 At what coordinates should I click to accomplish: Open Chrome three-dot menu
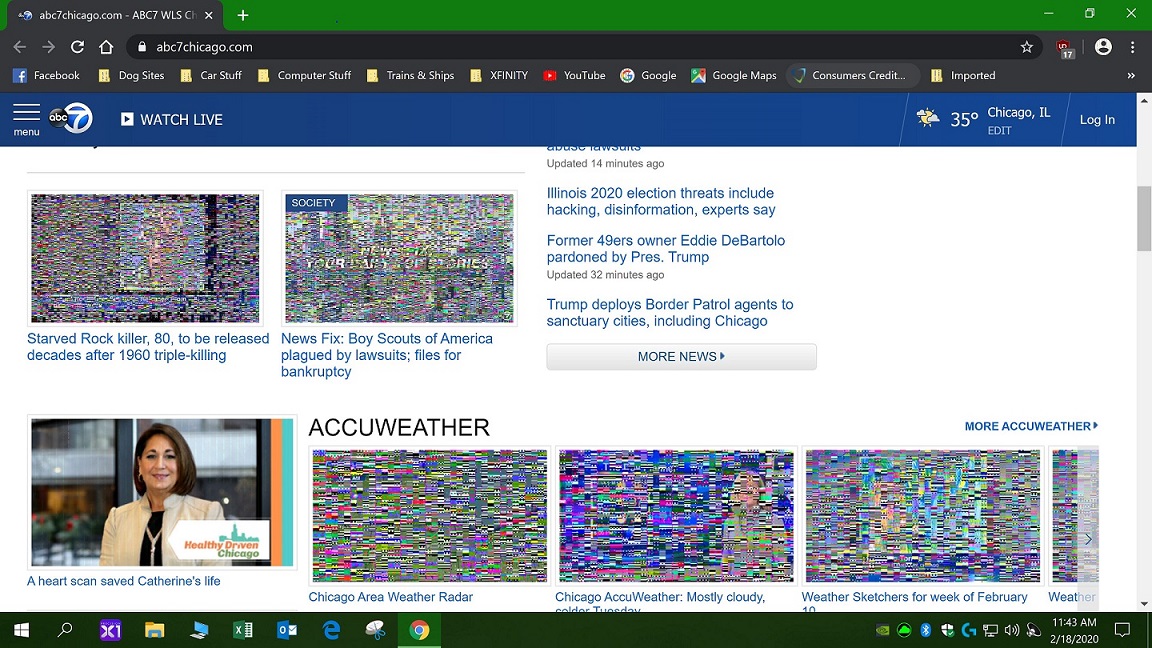coord(1132,47)
